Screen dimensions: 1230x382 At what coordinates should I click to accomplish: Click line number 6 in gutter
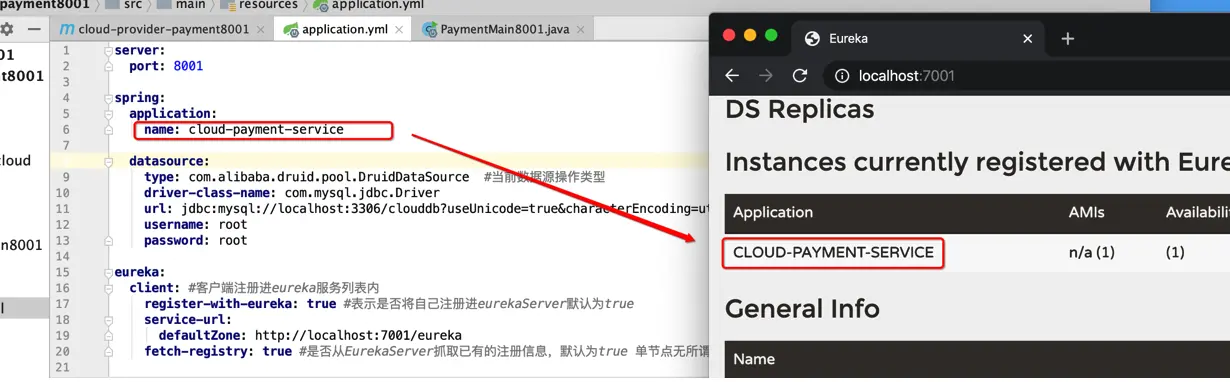click(66, 130)
